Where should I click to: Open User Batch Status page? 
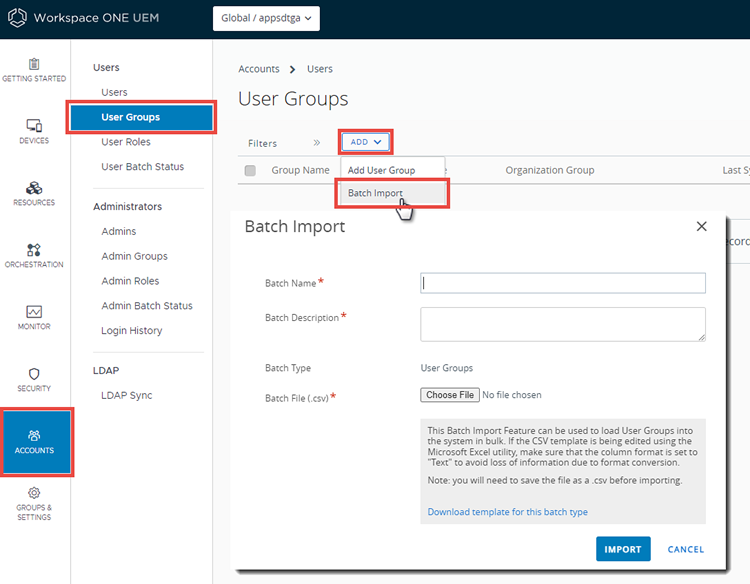click(143, 167)
